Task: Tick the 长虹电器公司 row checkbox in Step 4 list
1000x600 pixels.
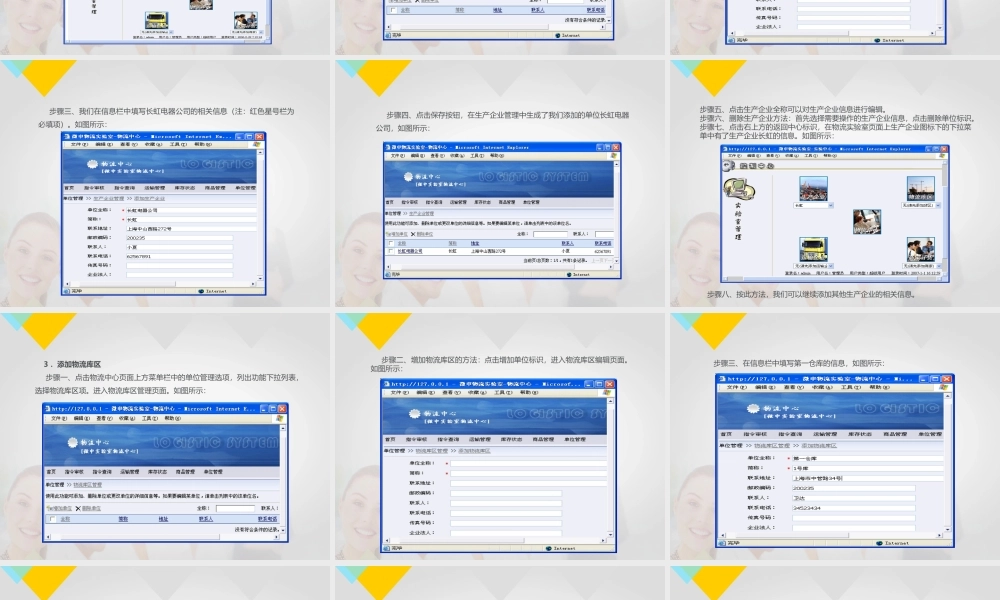Action: click(391, 251)
